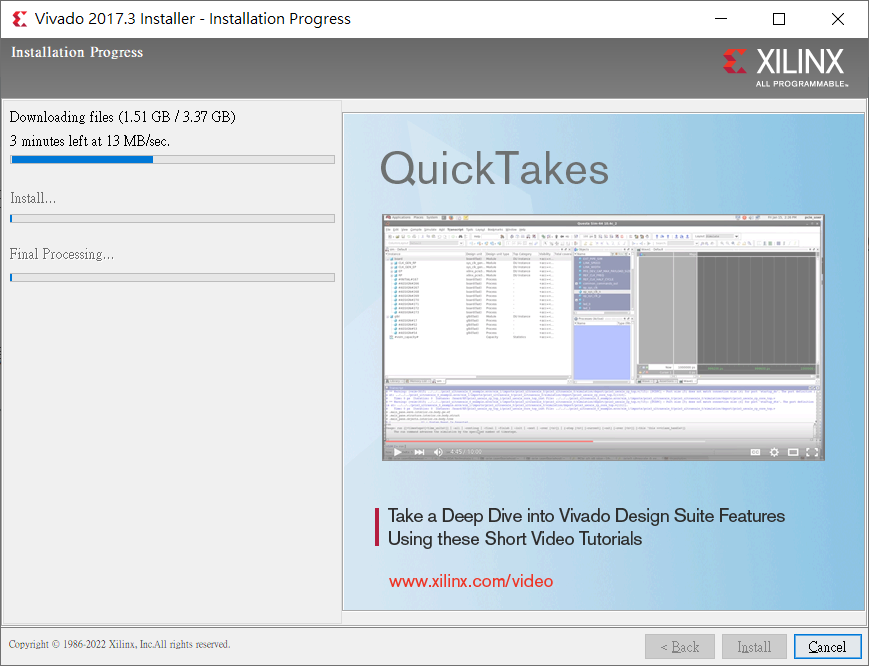Image resolution: width=869 pixels, height=666 pixels.
Task: Click the Downloading files progress bar
Action: coord(172,160)
